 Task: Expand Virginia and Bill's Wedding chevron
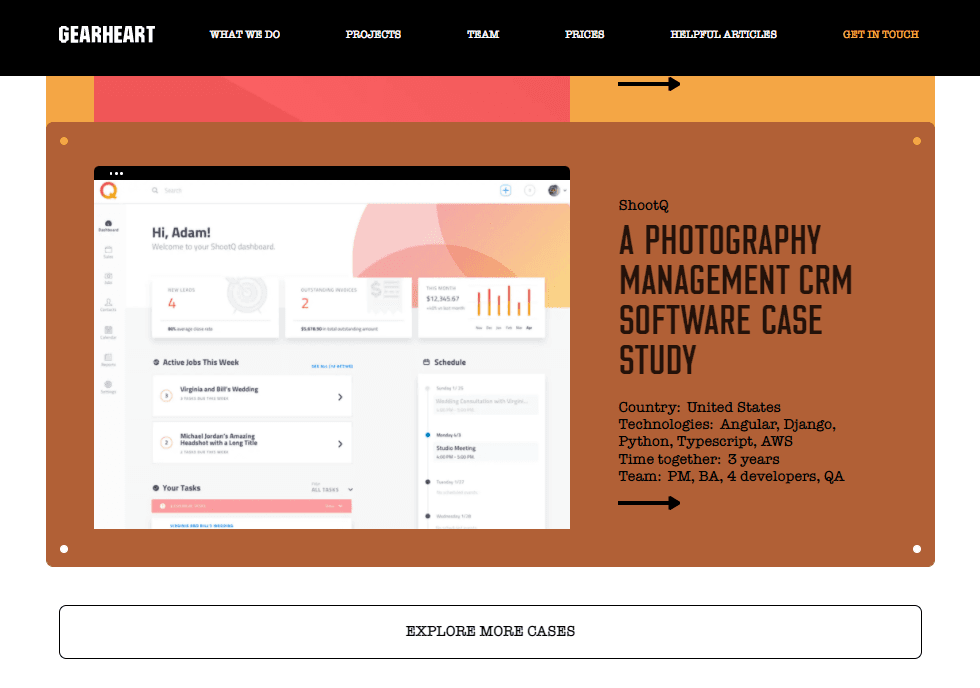click(x=340, y=397)
